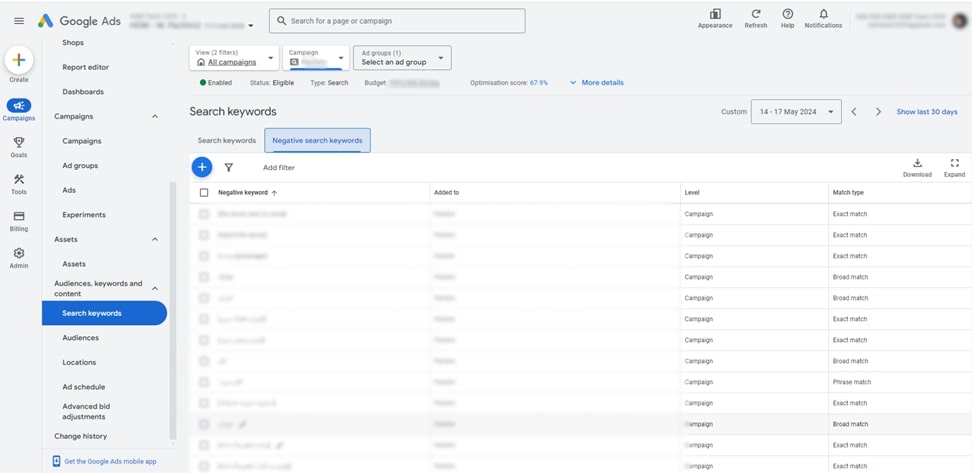Go to next date range arrow
The image size is (972, 473).
[878, 112]
